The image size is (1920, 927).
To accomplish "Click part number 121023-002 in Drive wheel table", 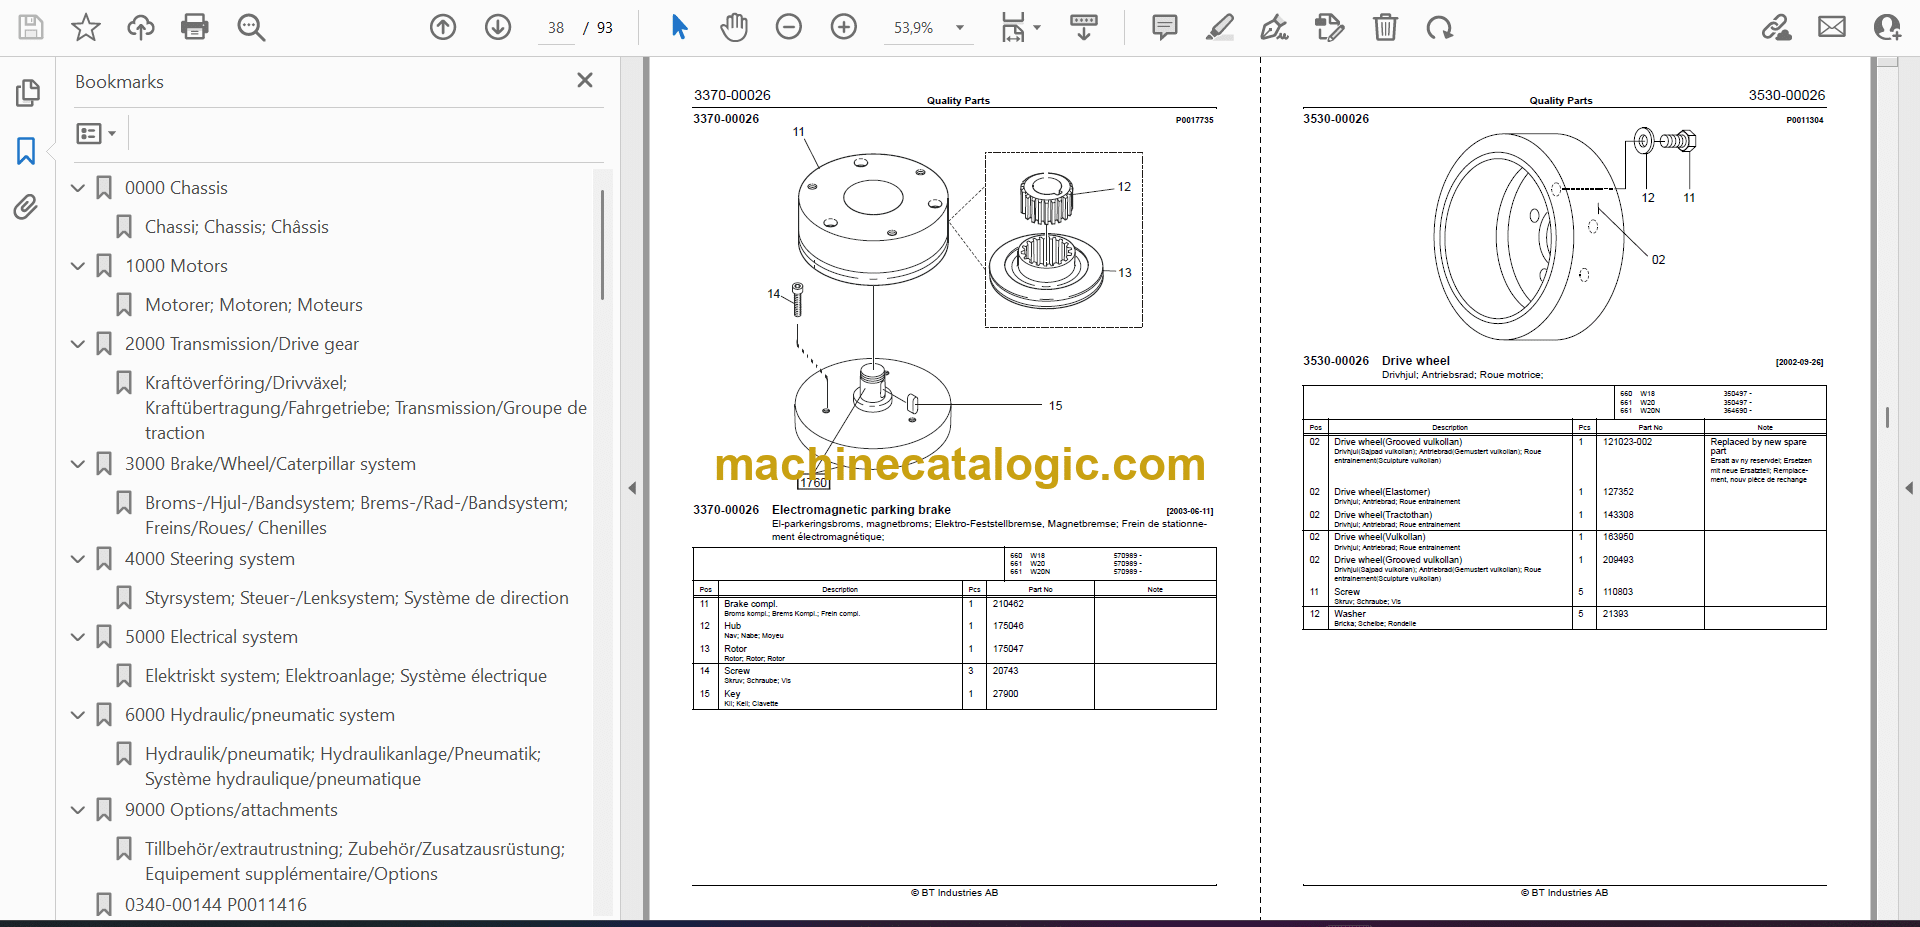I will point(1628,442).
